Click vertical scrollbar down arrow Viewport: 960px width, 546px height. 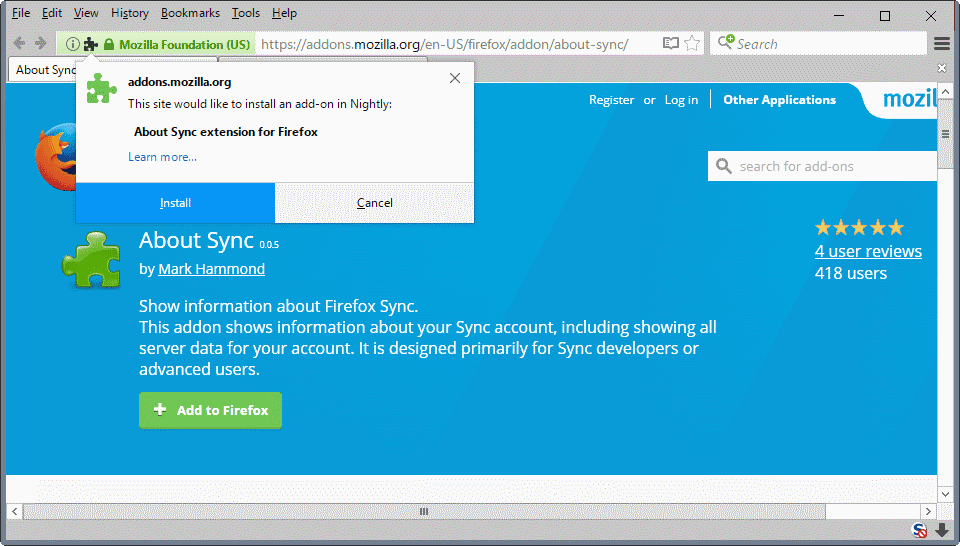pos(945,493)
